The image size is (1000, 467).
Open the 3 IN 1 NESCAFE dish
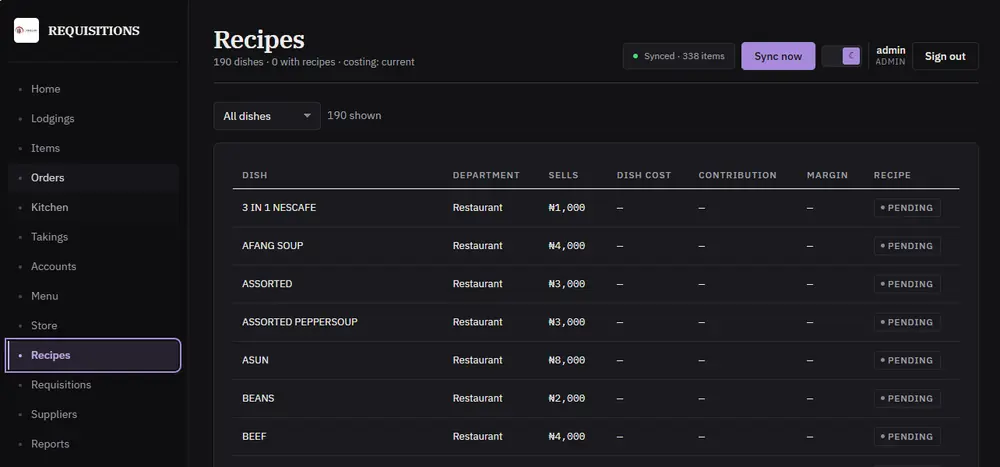point(279,207)
